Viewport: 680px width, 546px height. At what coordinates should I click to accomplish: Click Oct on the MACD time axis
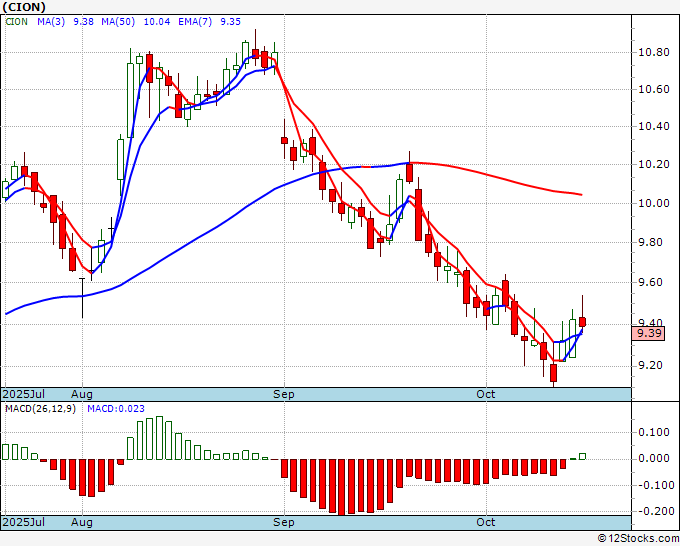486,522
